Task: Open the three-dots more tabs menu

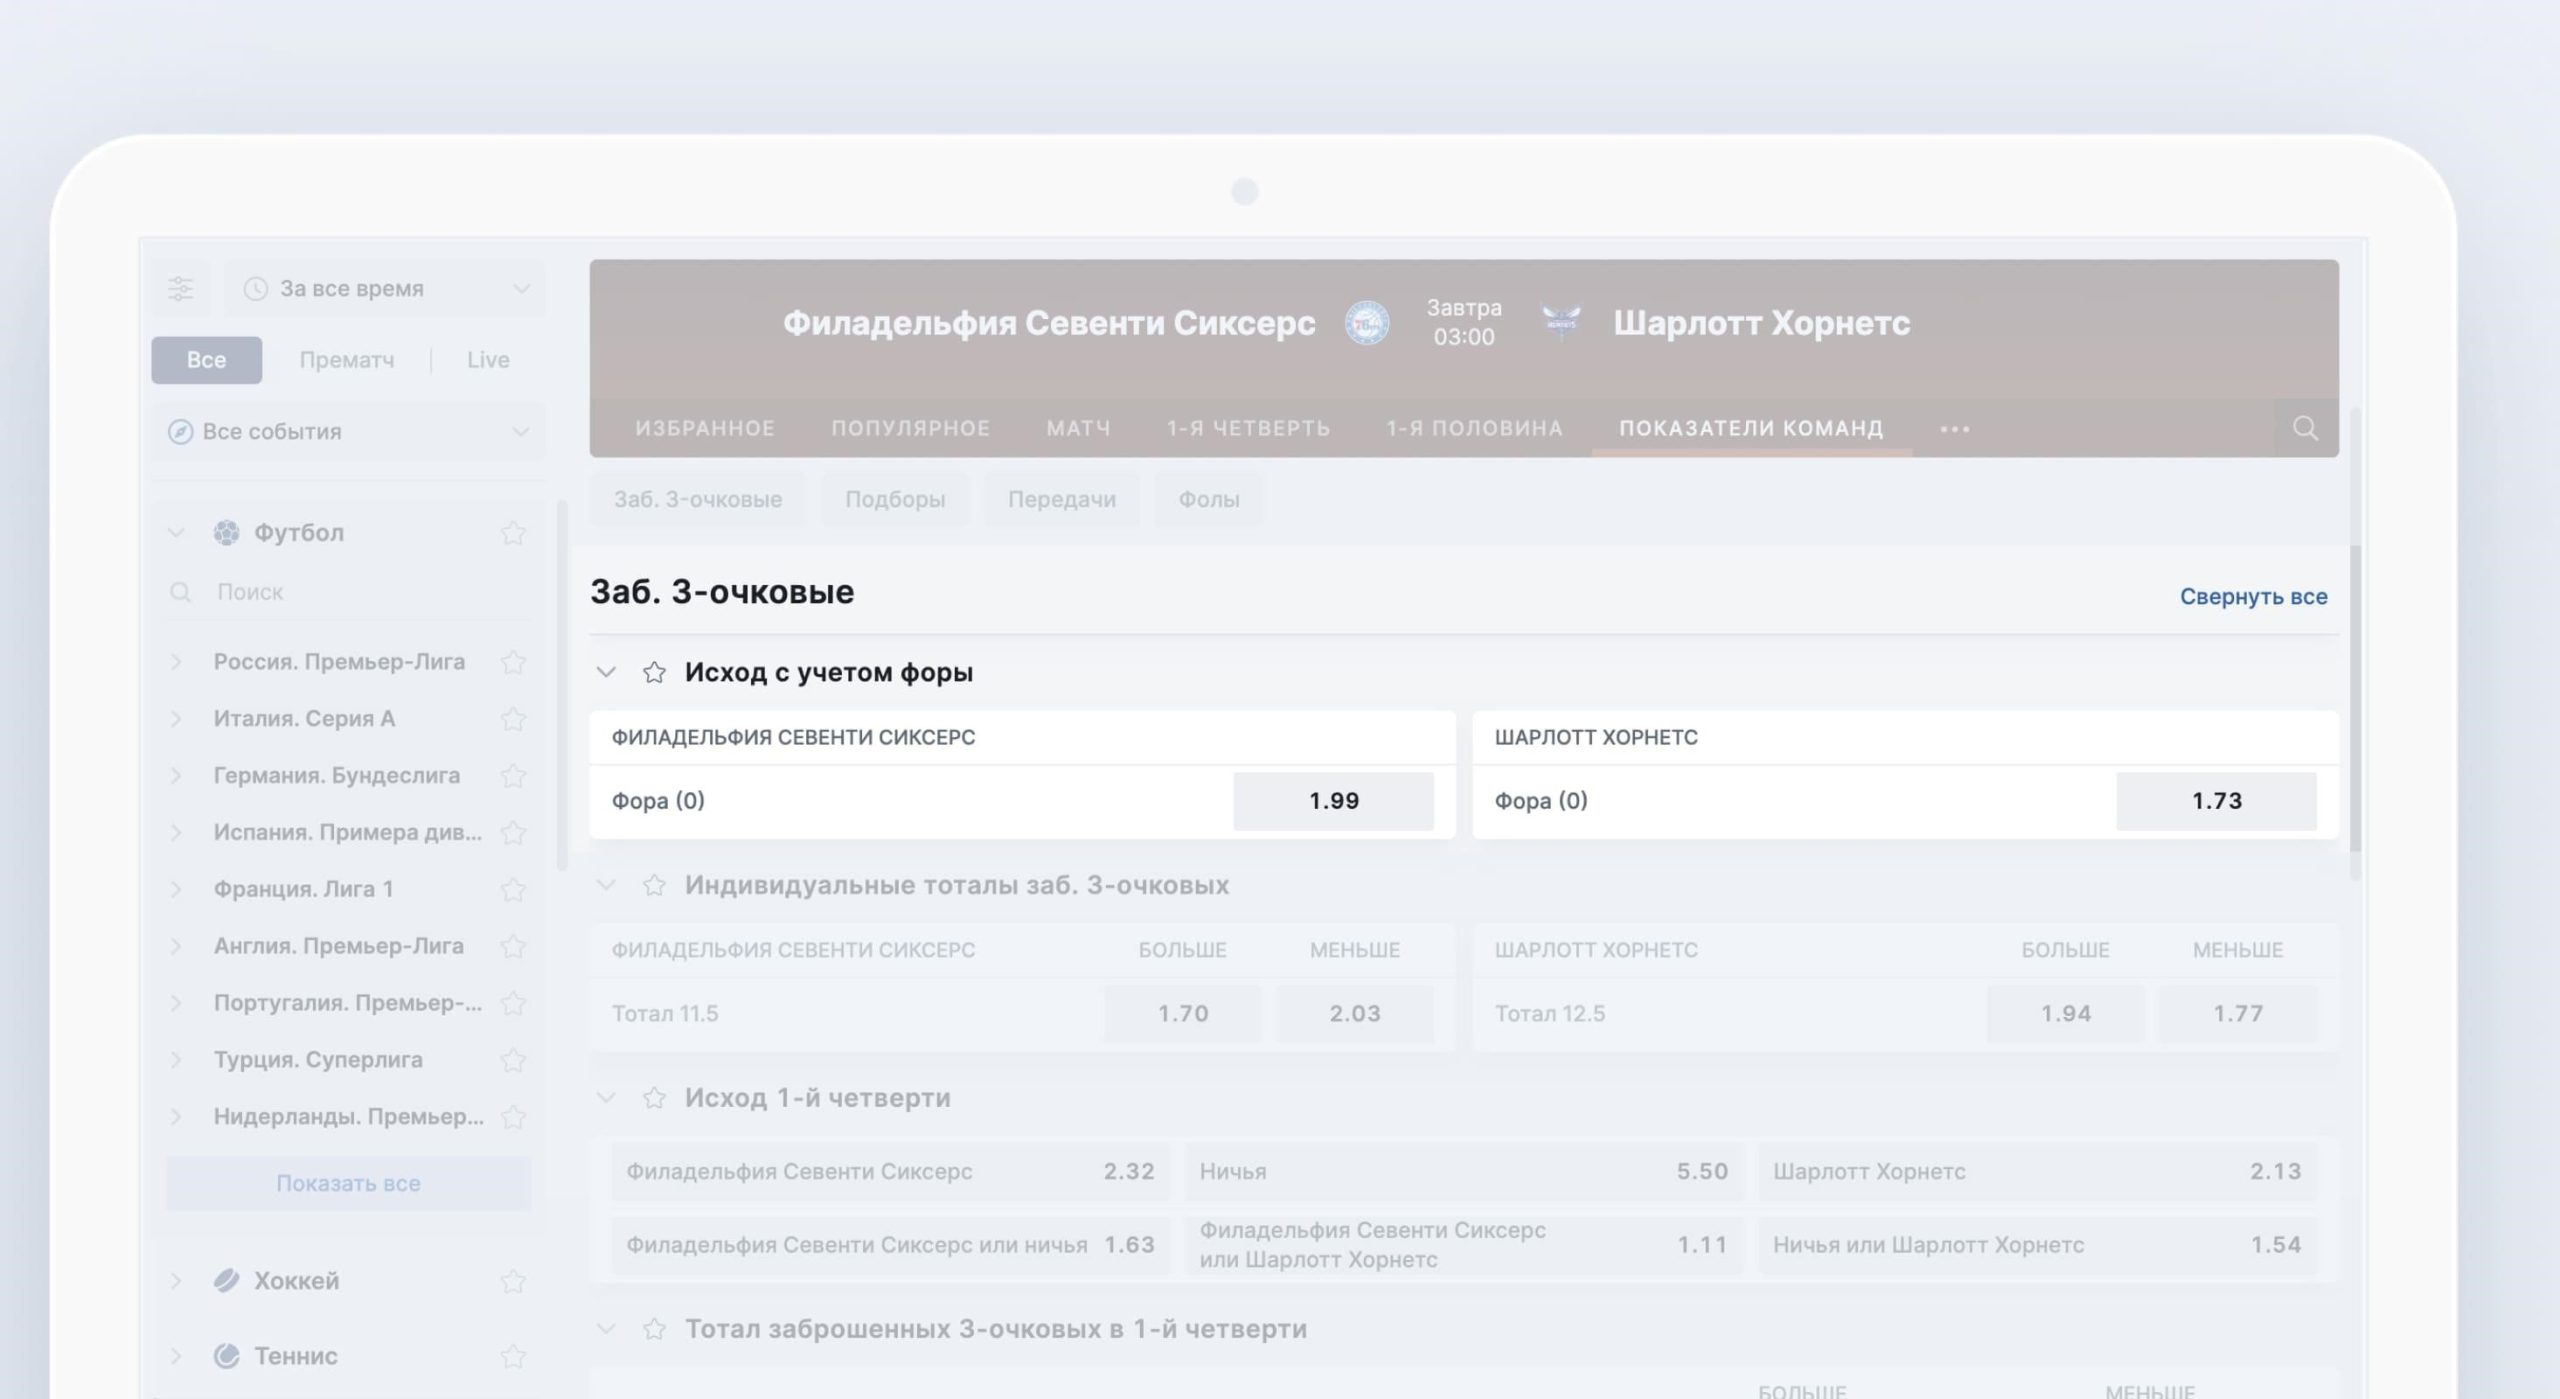Action: pyautogui.click(x=1954, y=429)
